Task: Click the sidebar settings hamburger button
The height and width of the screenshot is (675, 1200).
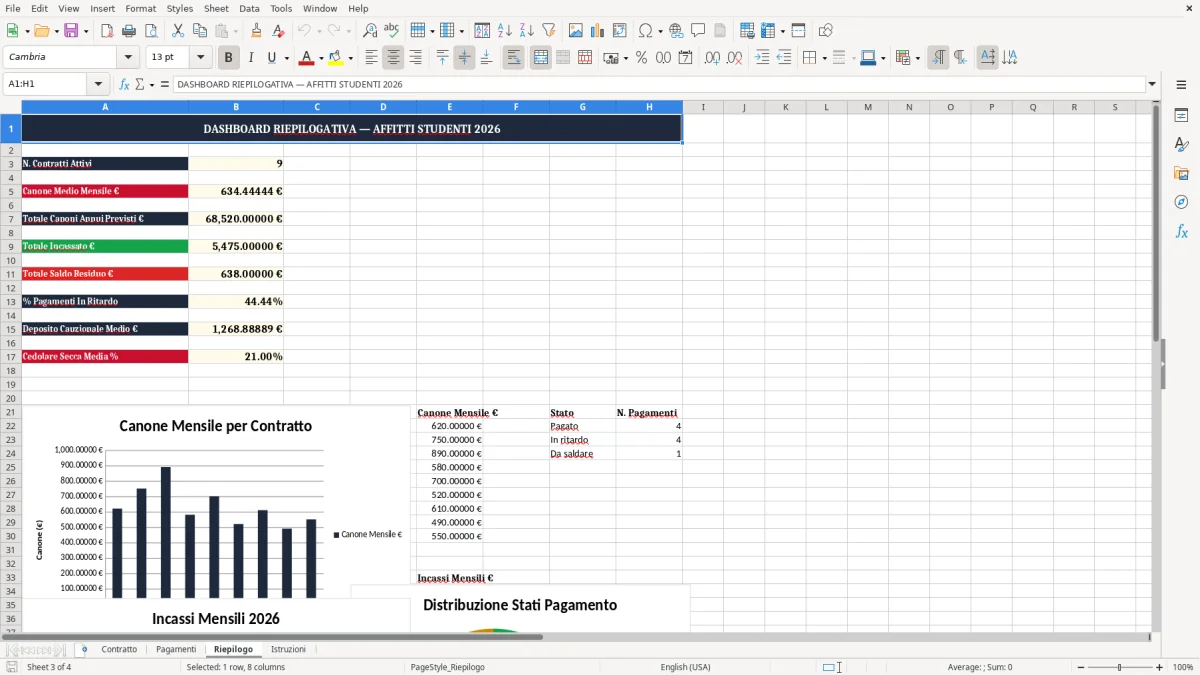Action: [x=1181, y=85]
